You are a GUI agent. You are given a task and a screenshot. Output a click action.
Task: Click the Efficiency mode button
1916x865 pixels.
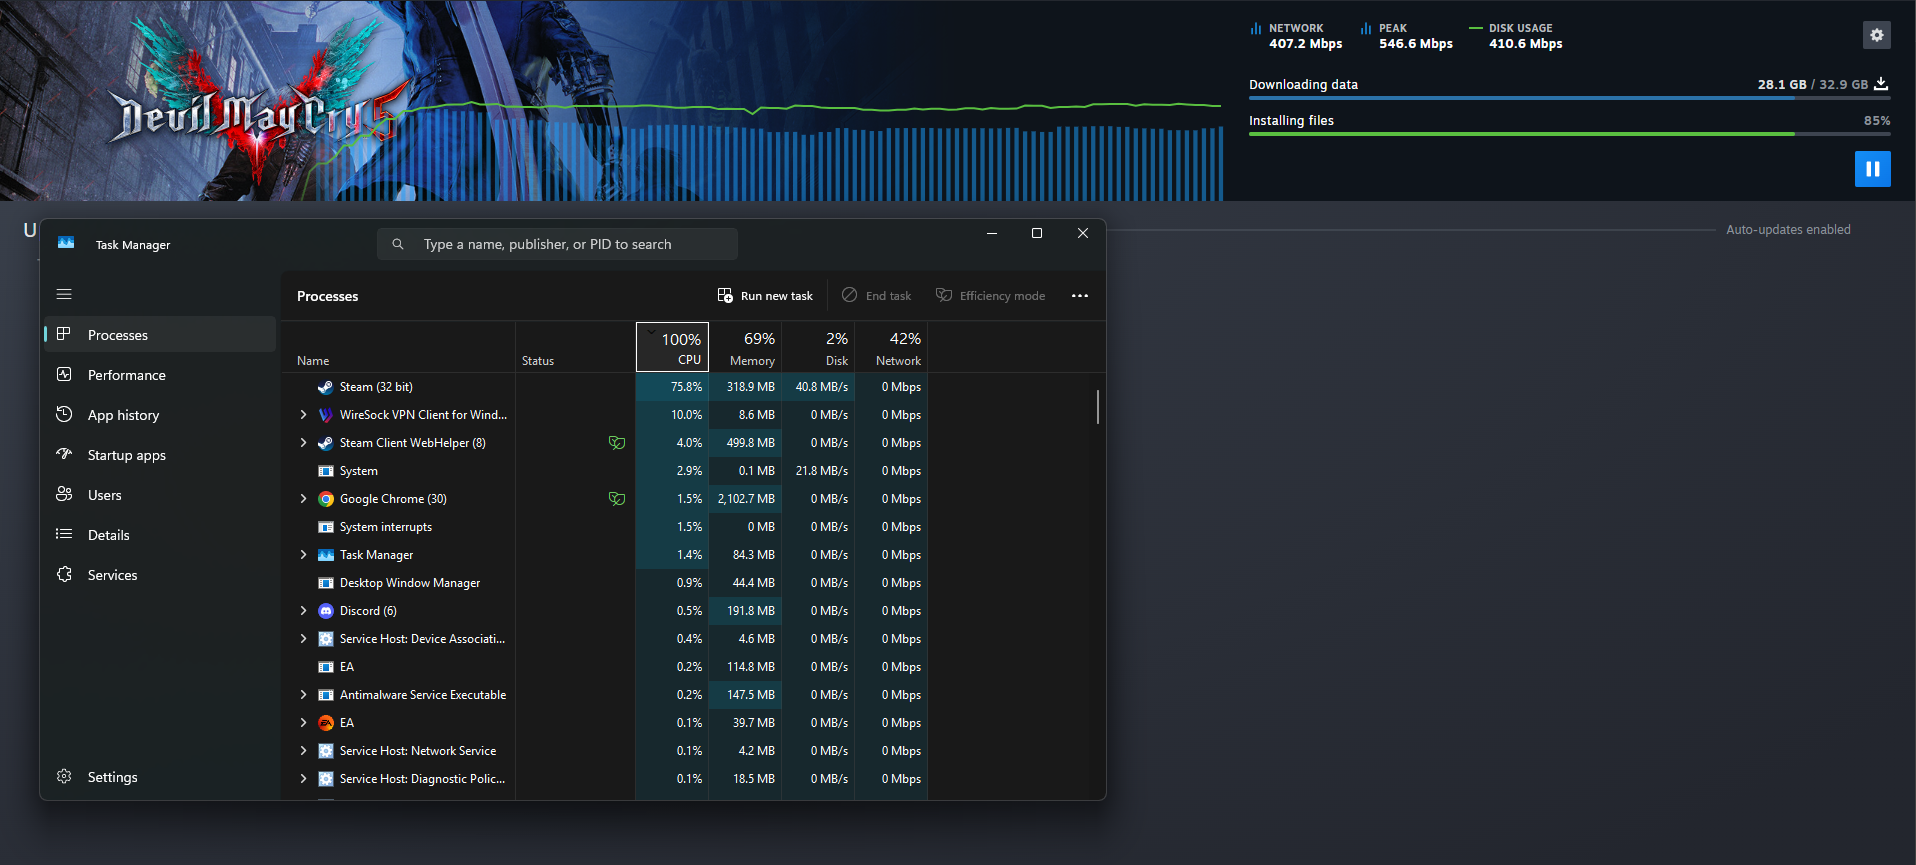tap(990, 296)
